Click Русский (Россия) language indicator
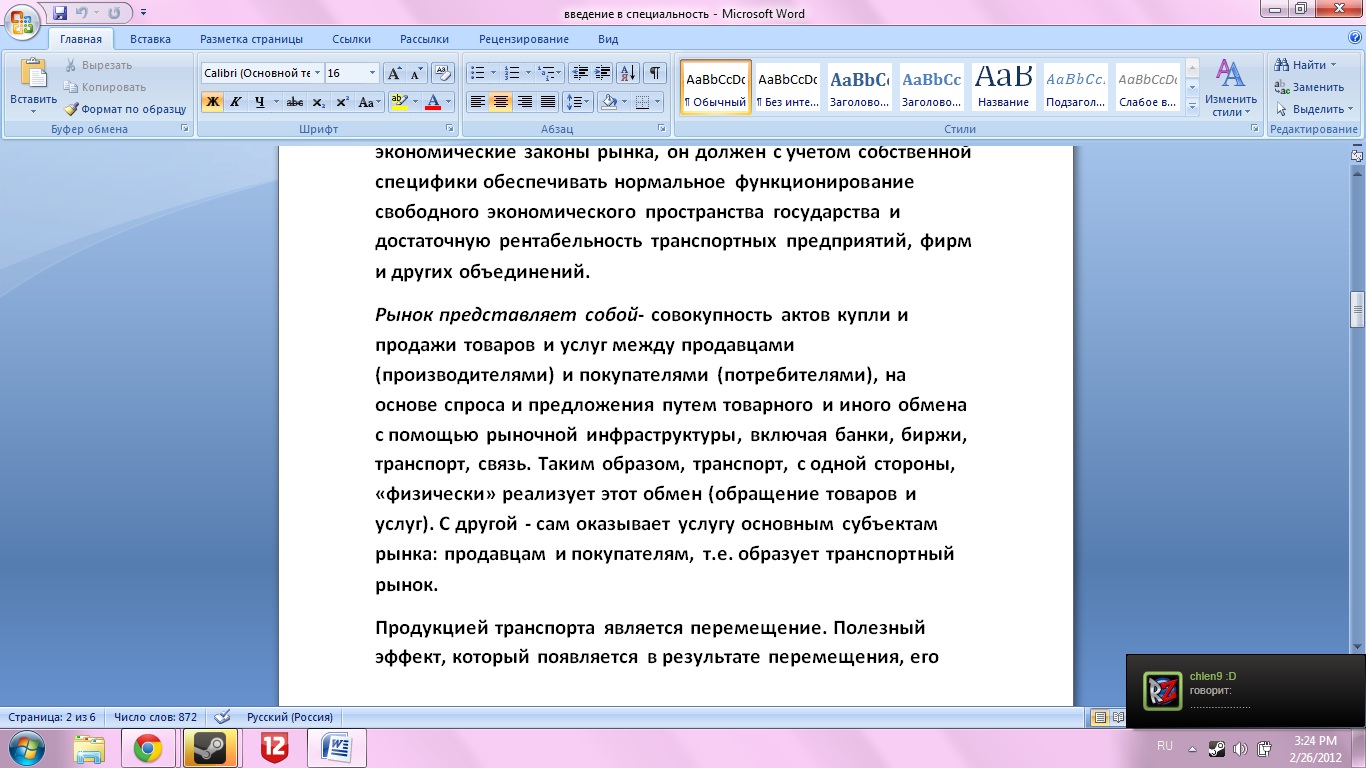 pos(290,717)
